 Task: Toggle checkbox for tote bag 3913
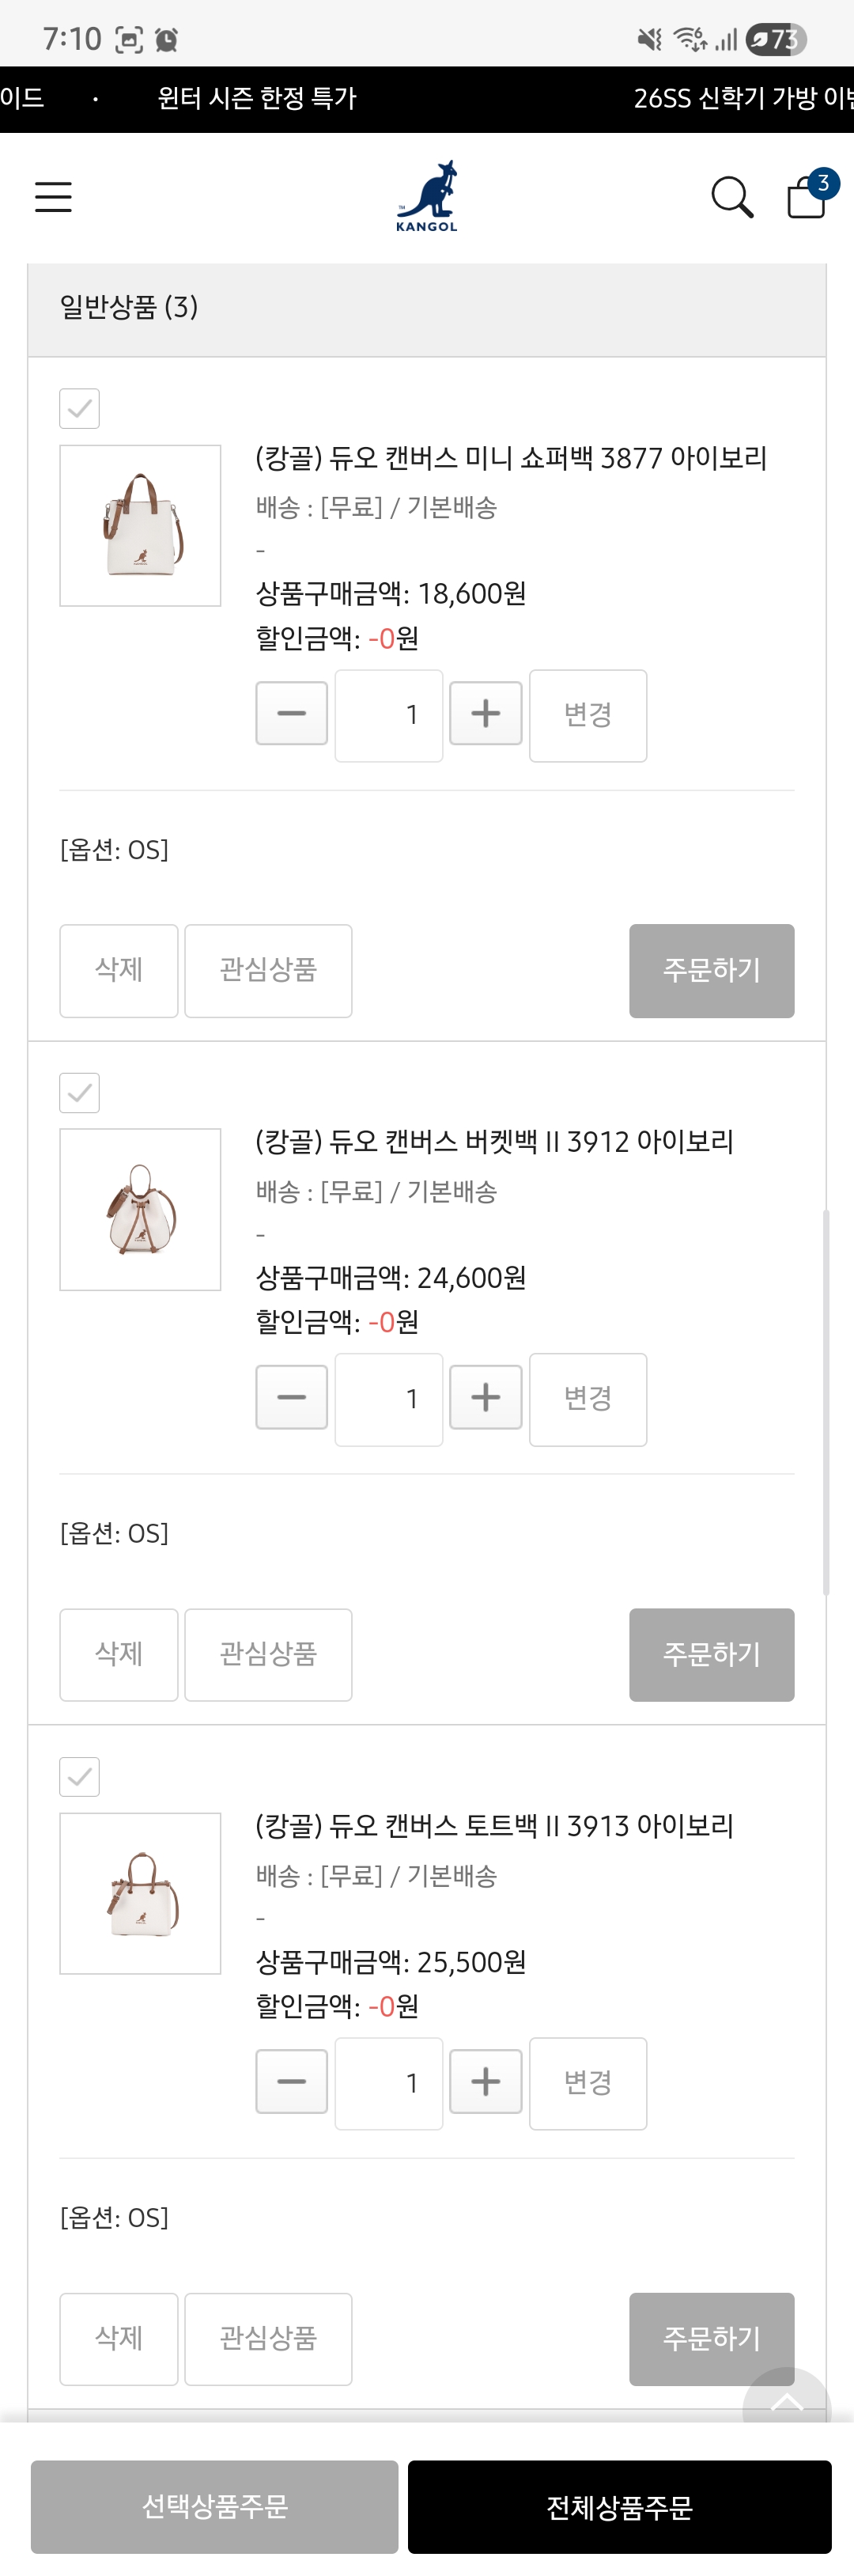tap(80, 1777)
